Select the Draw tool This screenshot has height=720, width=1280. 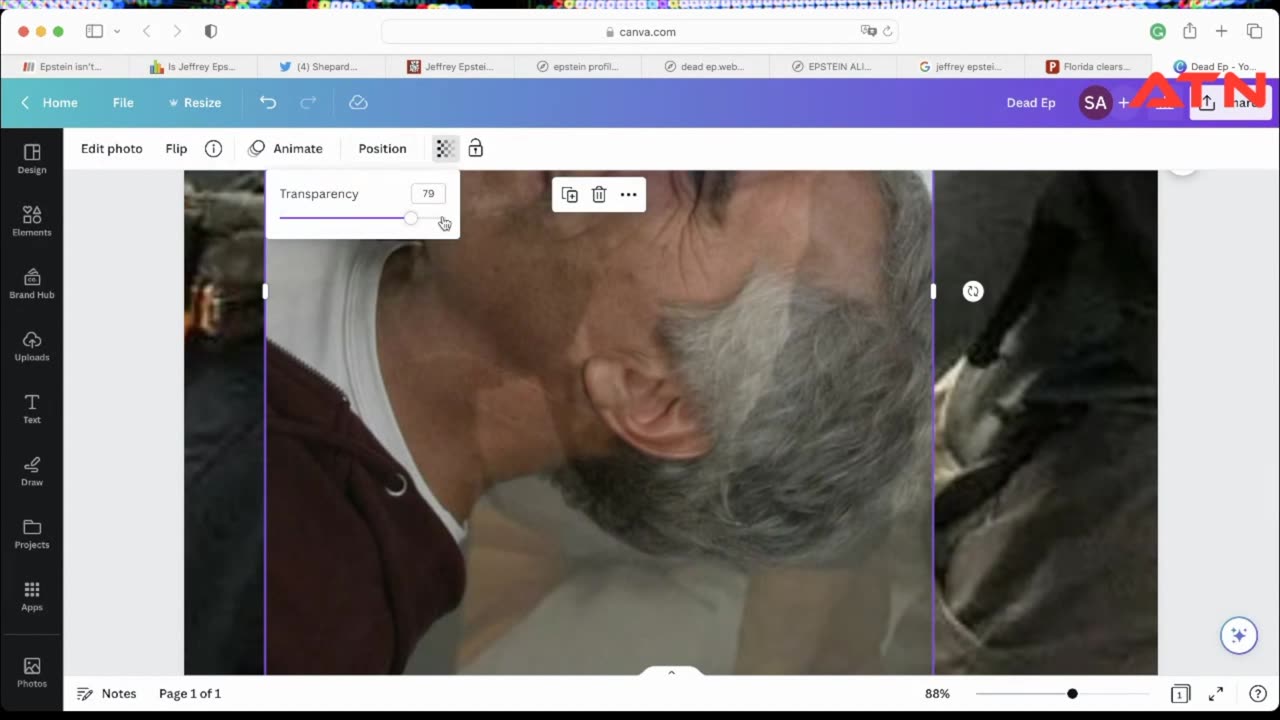[32, 471]
